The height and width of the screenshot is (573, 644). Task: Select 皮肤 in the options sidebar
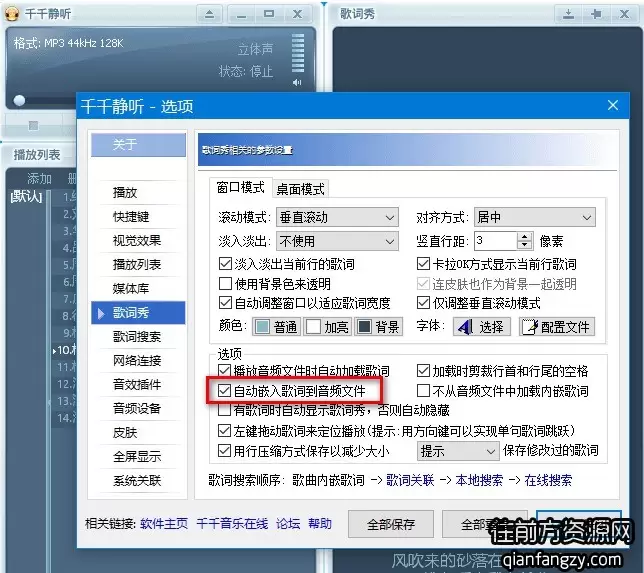click(138, 433)
